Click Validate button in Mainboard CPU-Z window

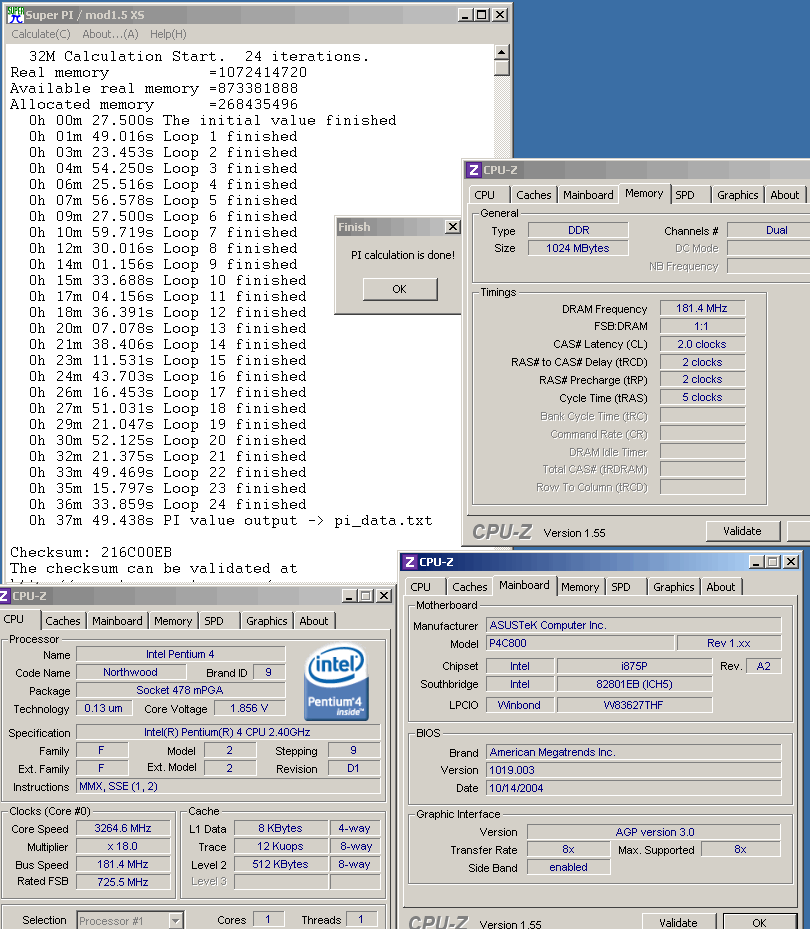(678, 922)
